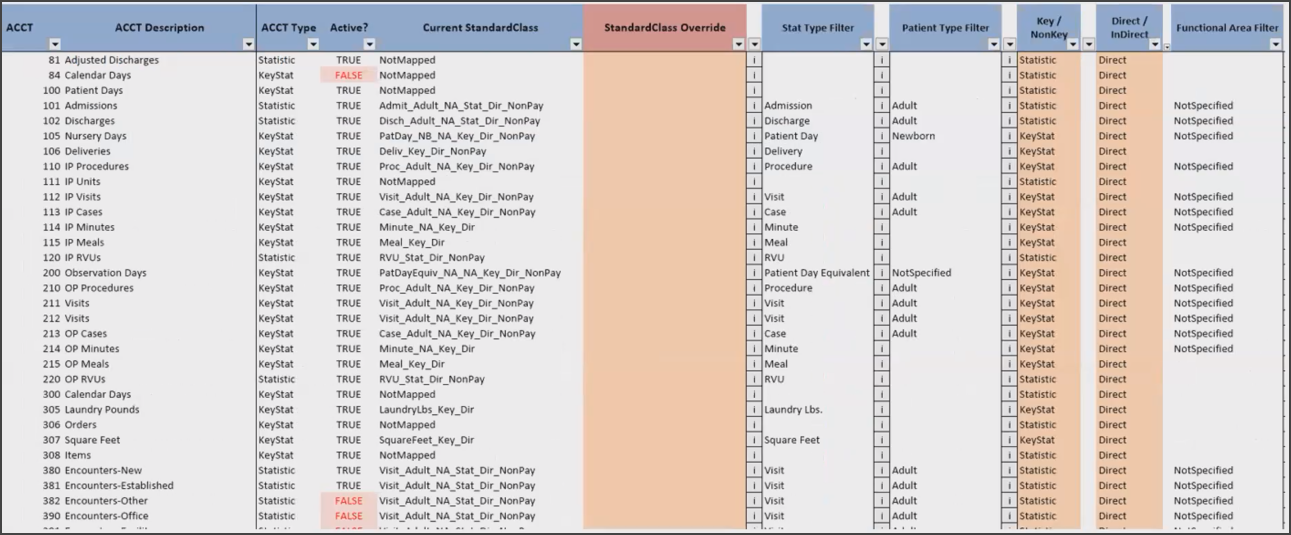Image resolution: width=1291 pixels, height=535 pixels.
Task: Click the 'i' cell left of IP Cases row Case stat type
Action: (754, 212)
